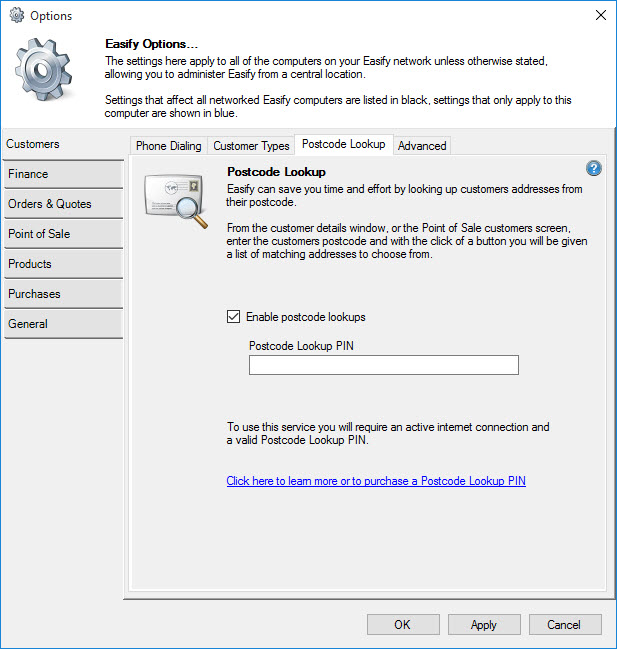Click into the Postcode Lookup PIN field

tap(383, 365)
